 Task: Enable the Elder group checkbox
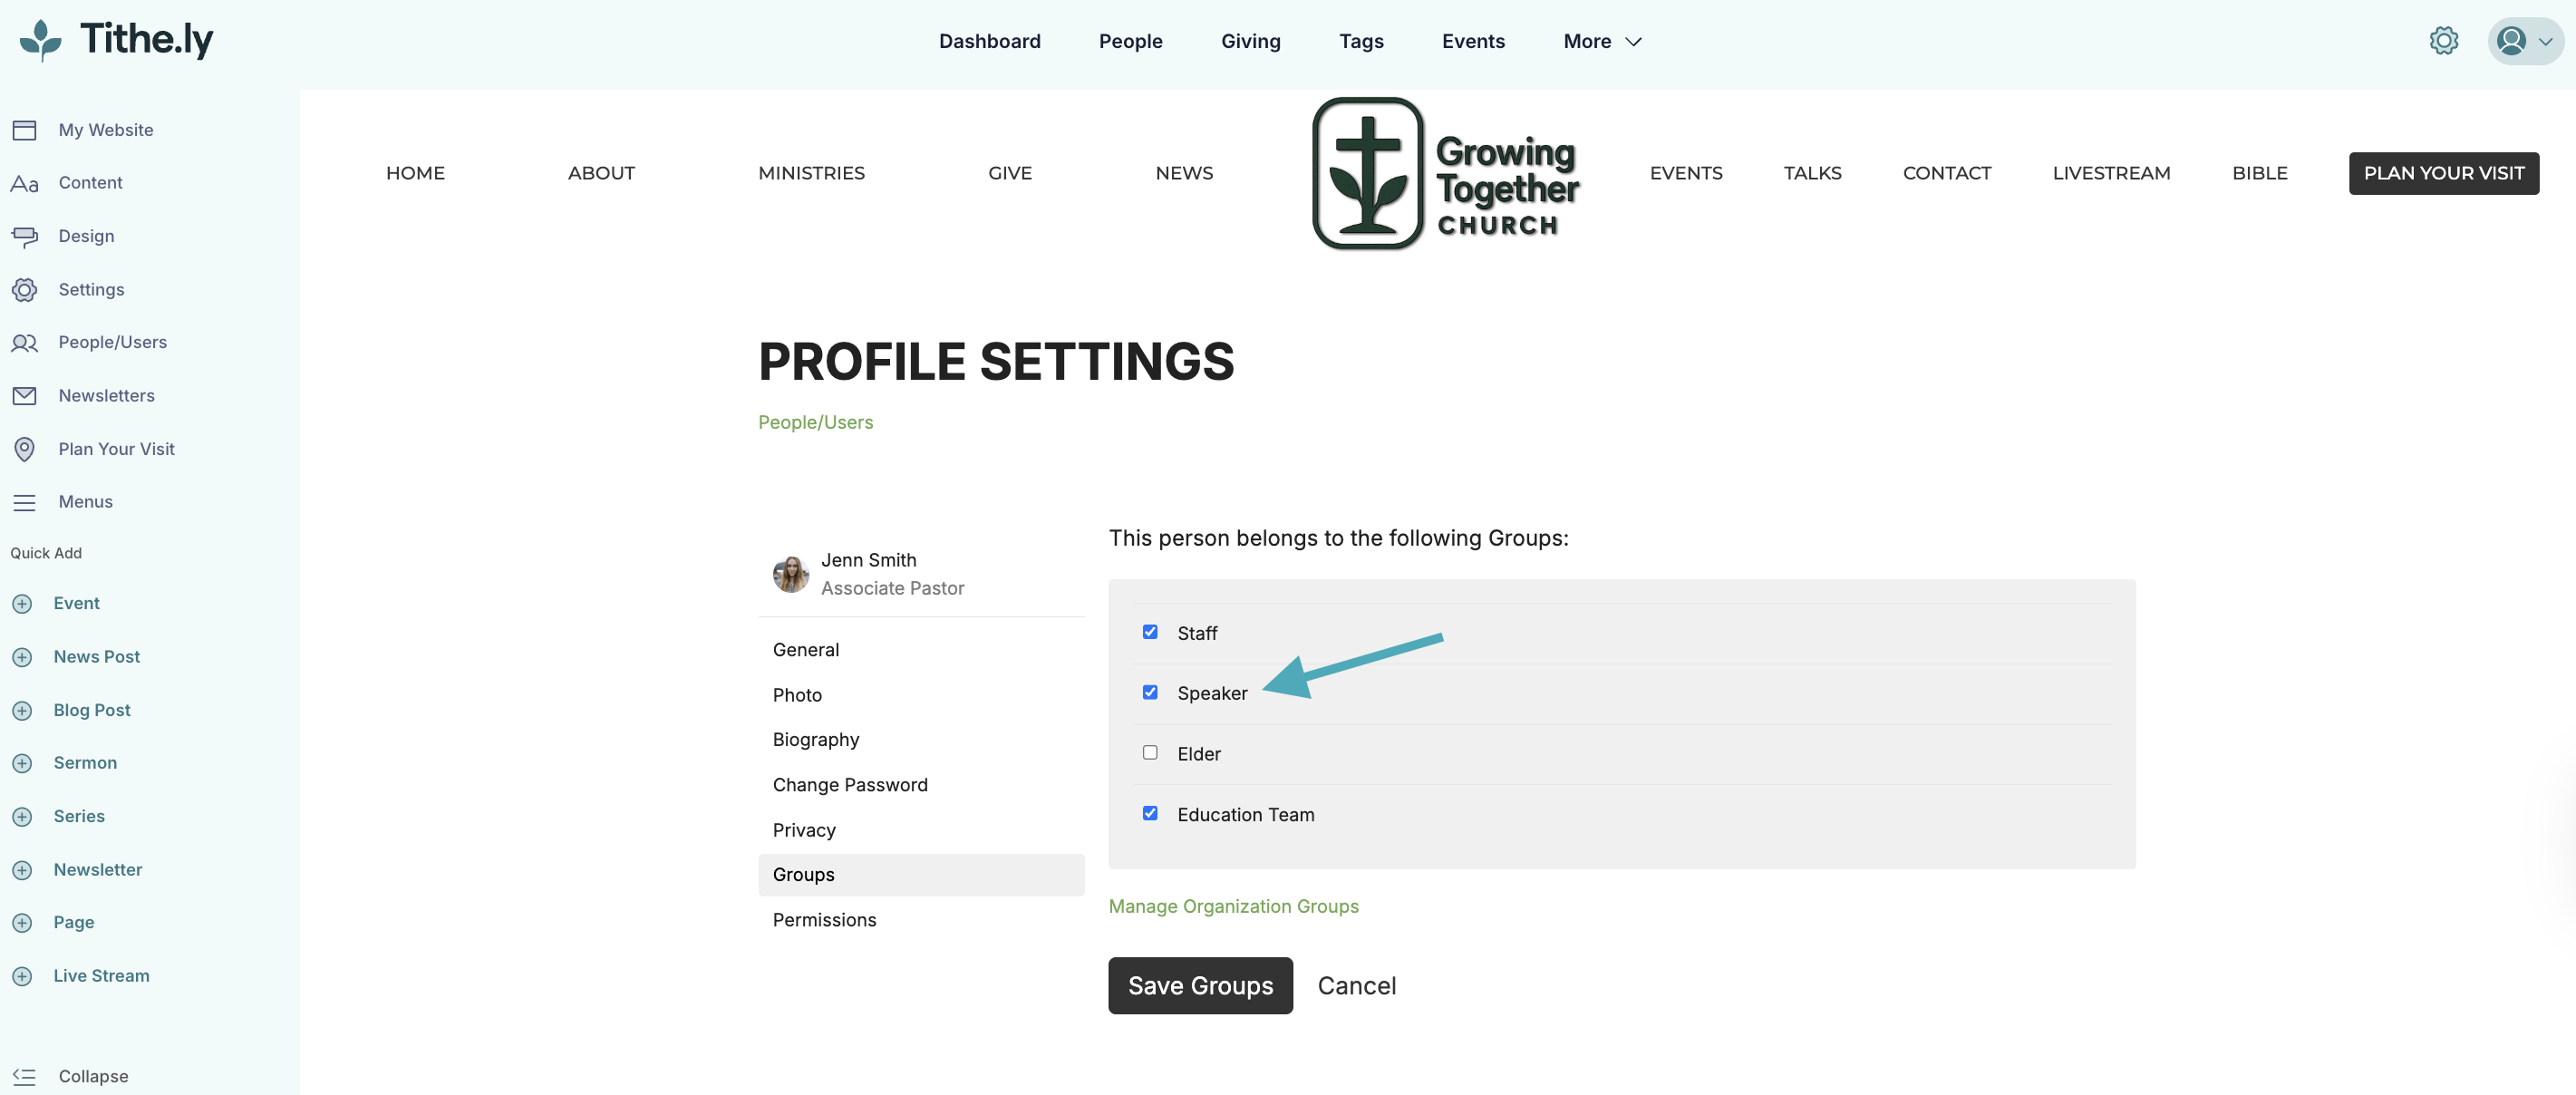1150,753
